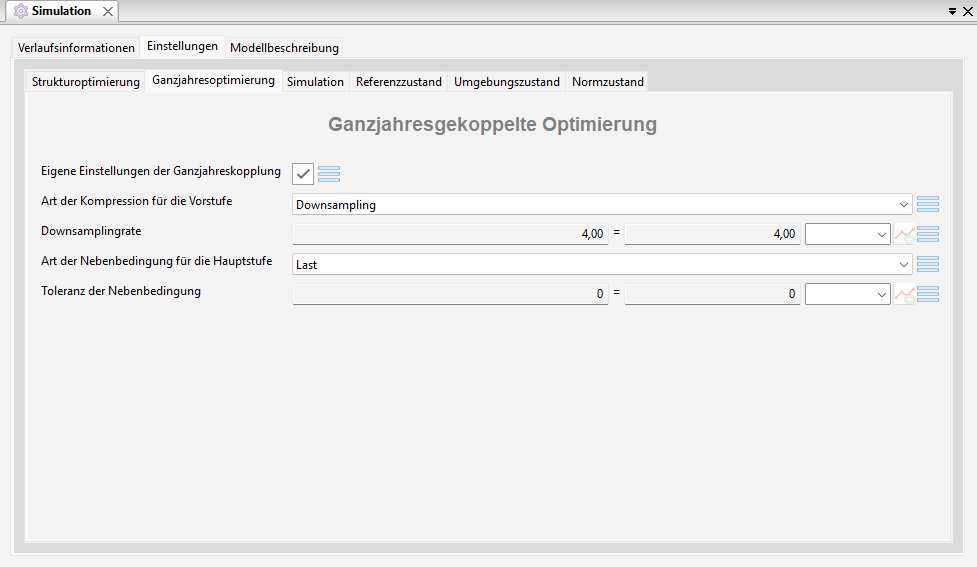The height and width of the screenshot is (567, 977).
Task: Go to the Referenzzustand sub-tab
Action: (x=398, y=82)
